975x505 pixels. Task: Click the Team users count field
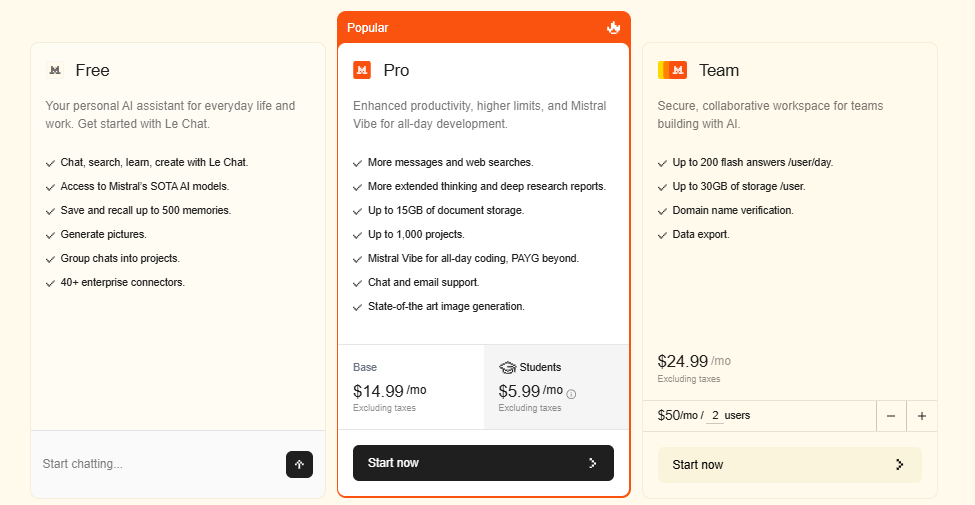[715, 415]
